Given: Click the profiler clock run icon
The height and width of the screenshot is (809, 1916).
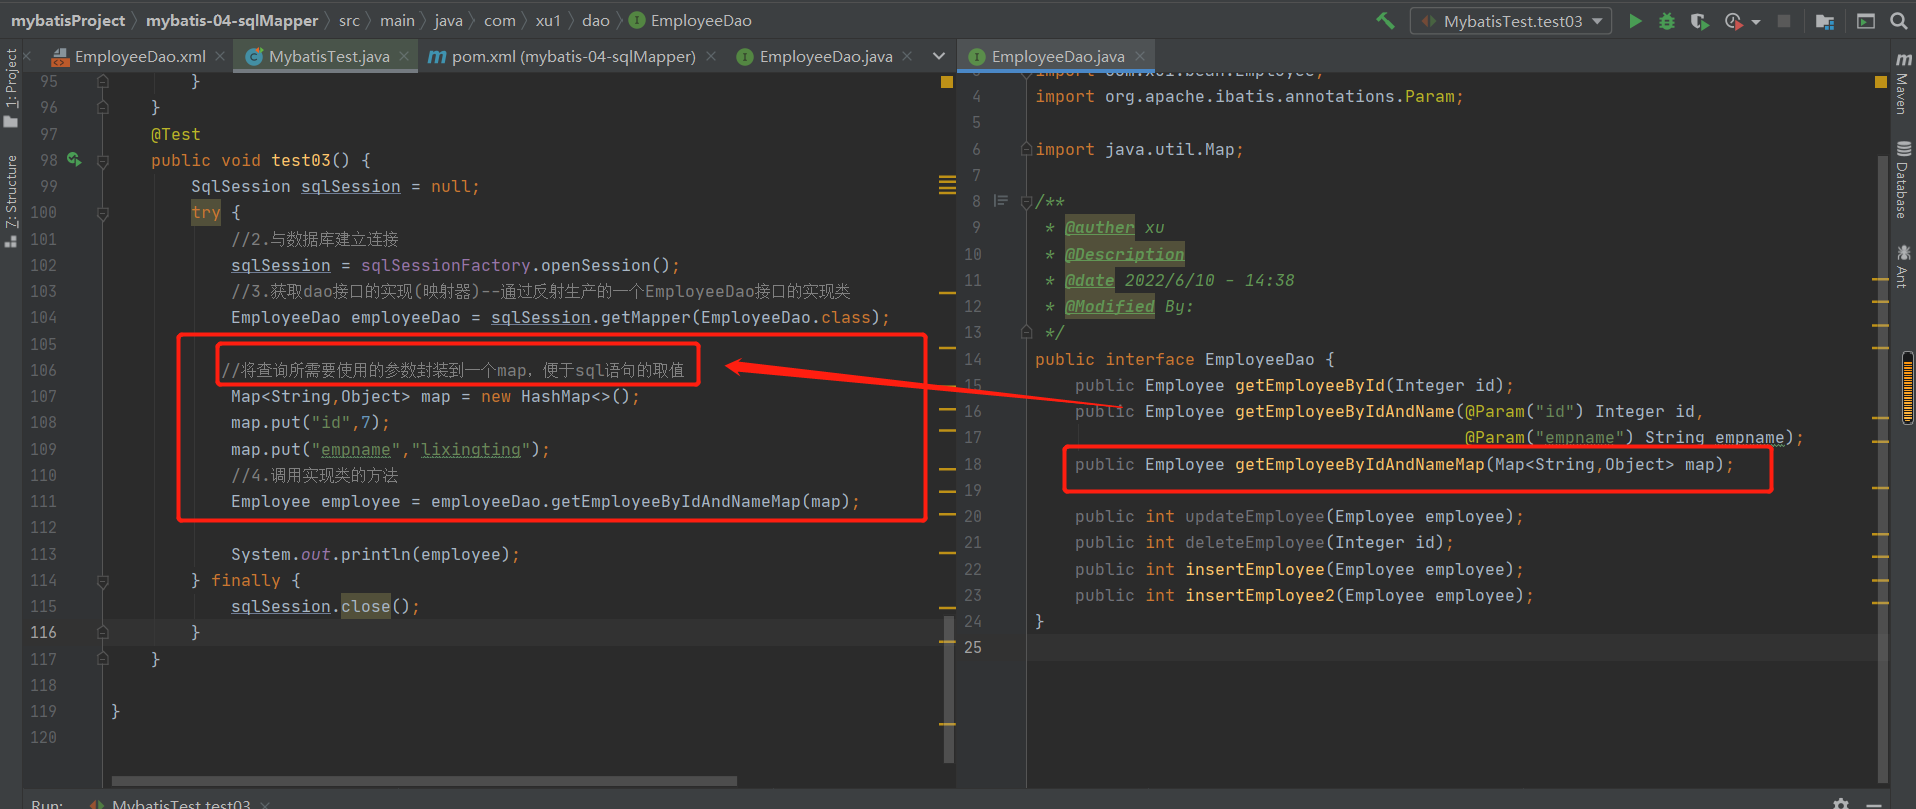Looking at the screenshot, I should point(1734,20).
